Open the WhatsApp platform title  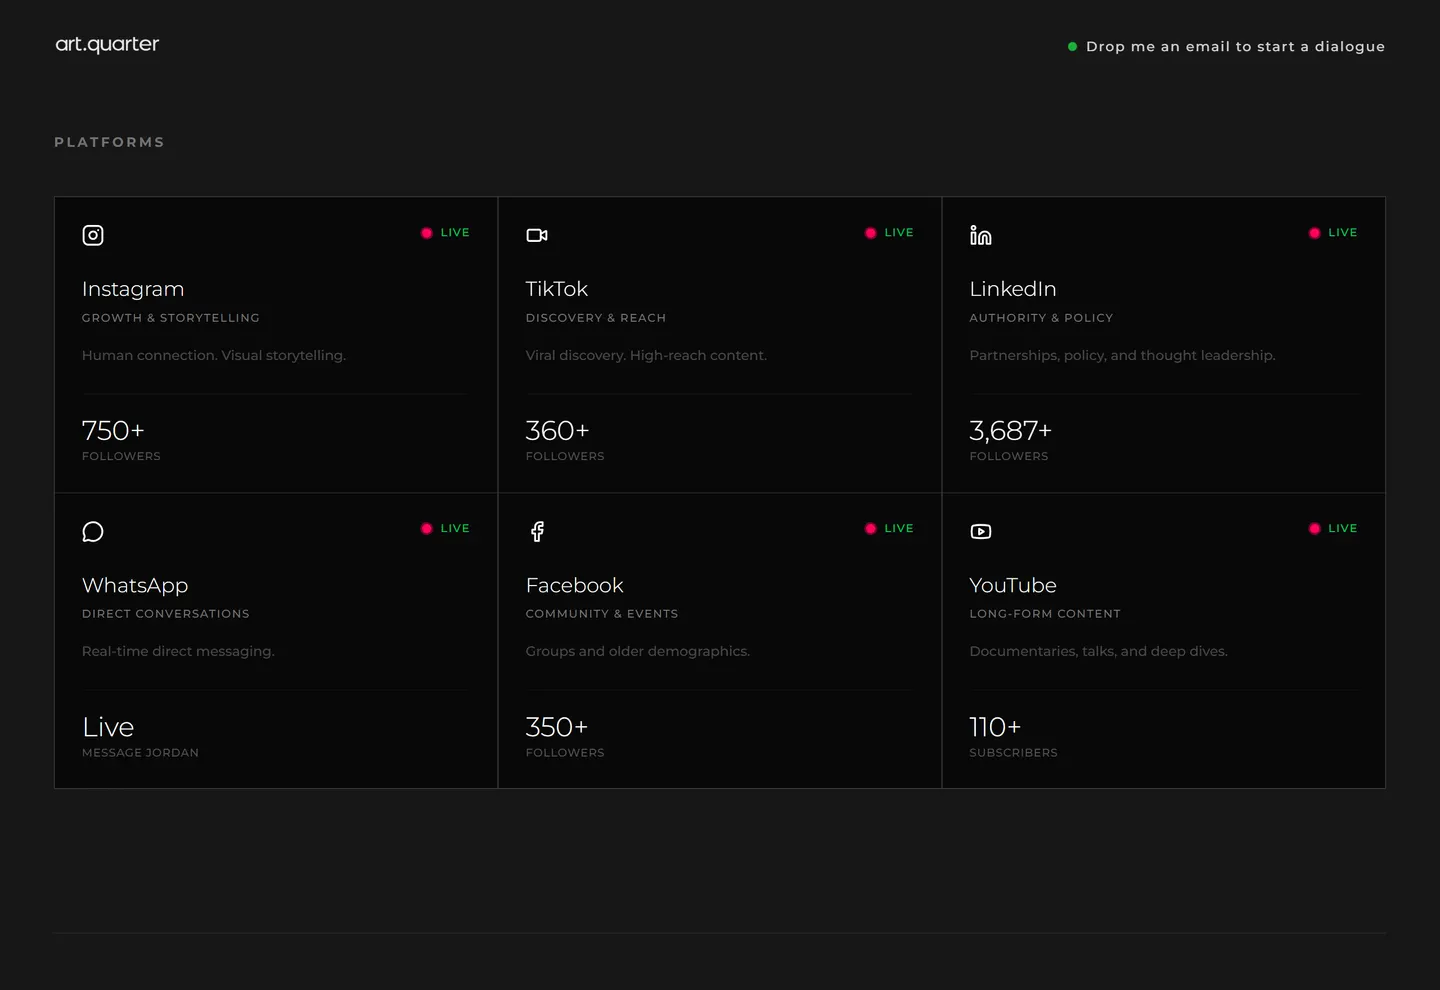(x=135, y=586)
